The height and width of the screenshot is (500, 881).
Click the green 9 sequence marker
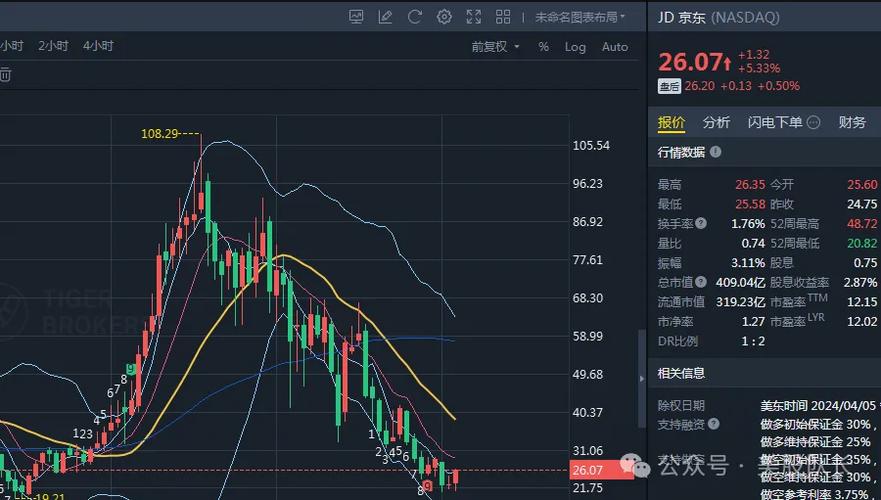[x=130, y=369]
